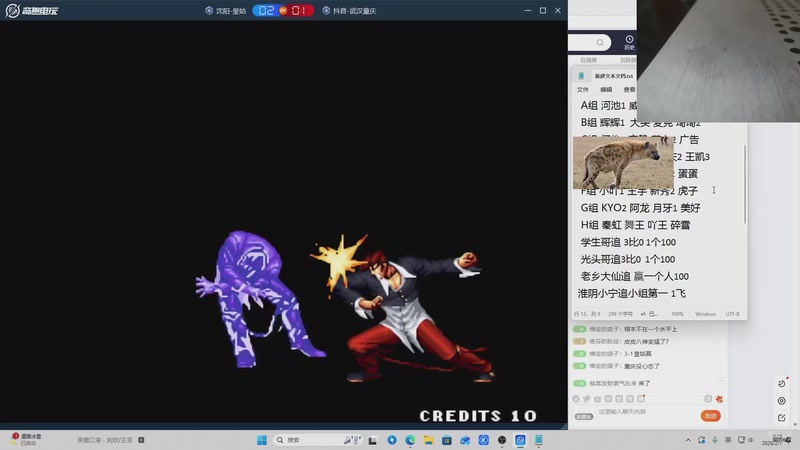Open the Windows Start menu
This screenshot has height=450, width=800.
[262, 440]
